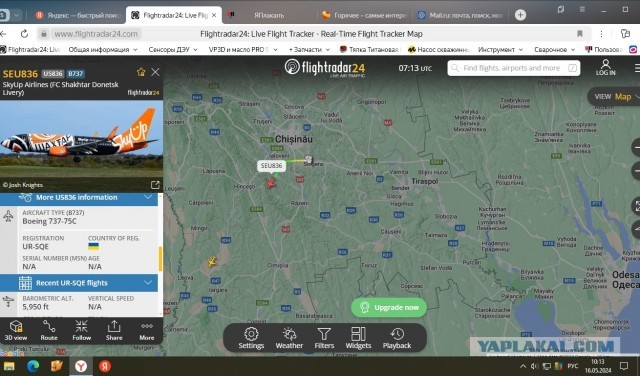Click the airport marker near Chișinău
Screen dimensions: 640x376
[x=309, y=159]
